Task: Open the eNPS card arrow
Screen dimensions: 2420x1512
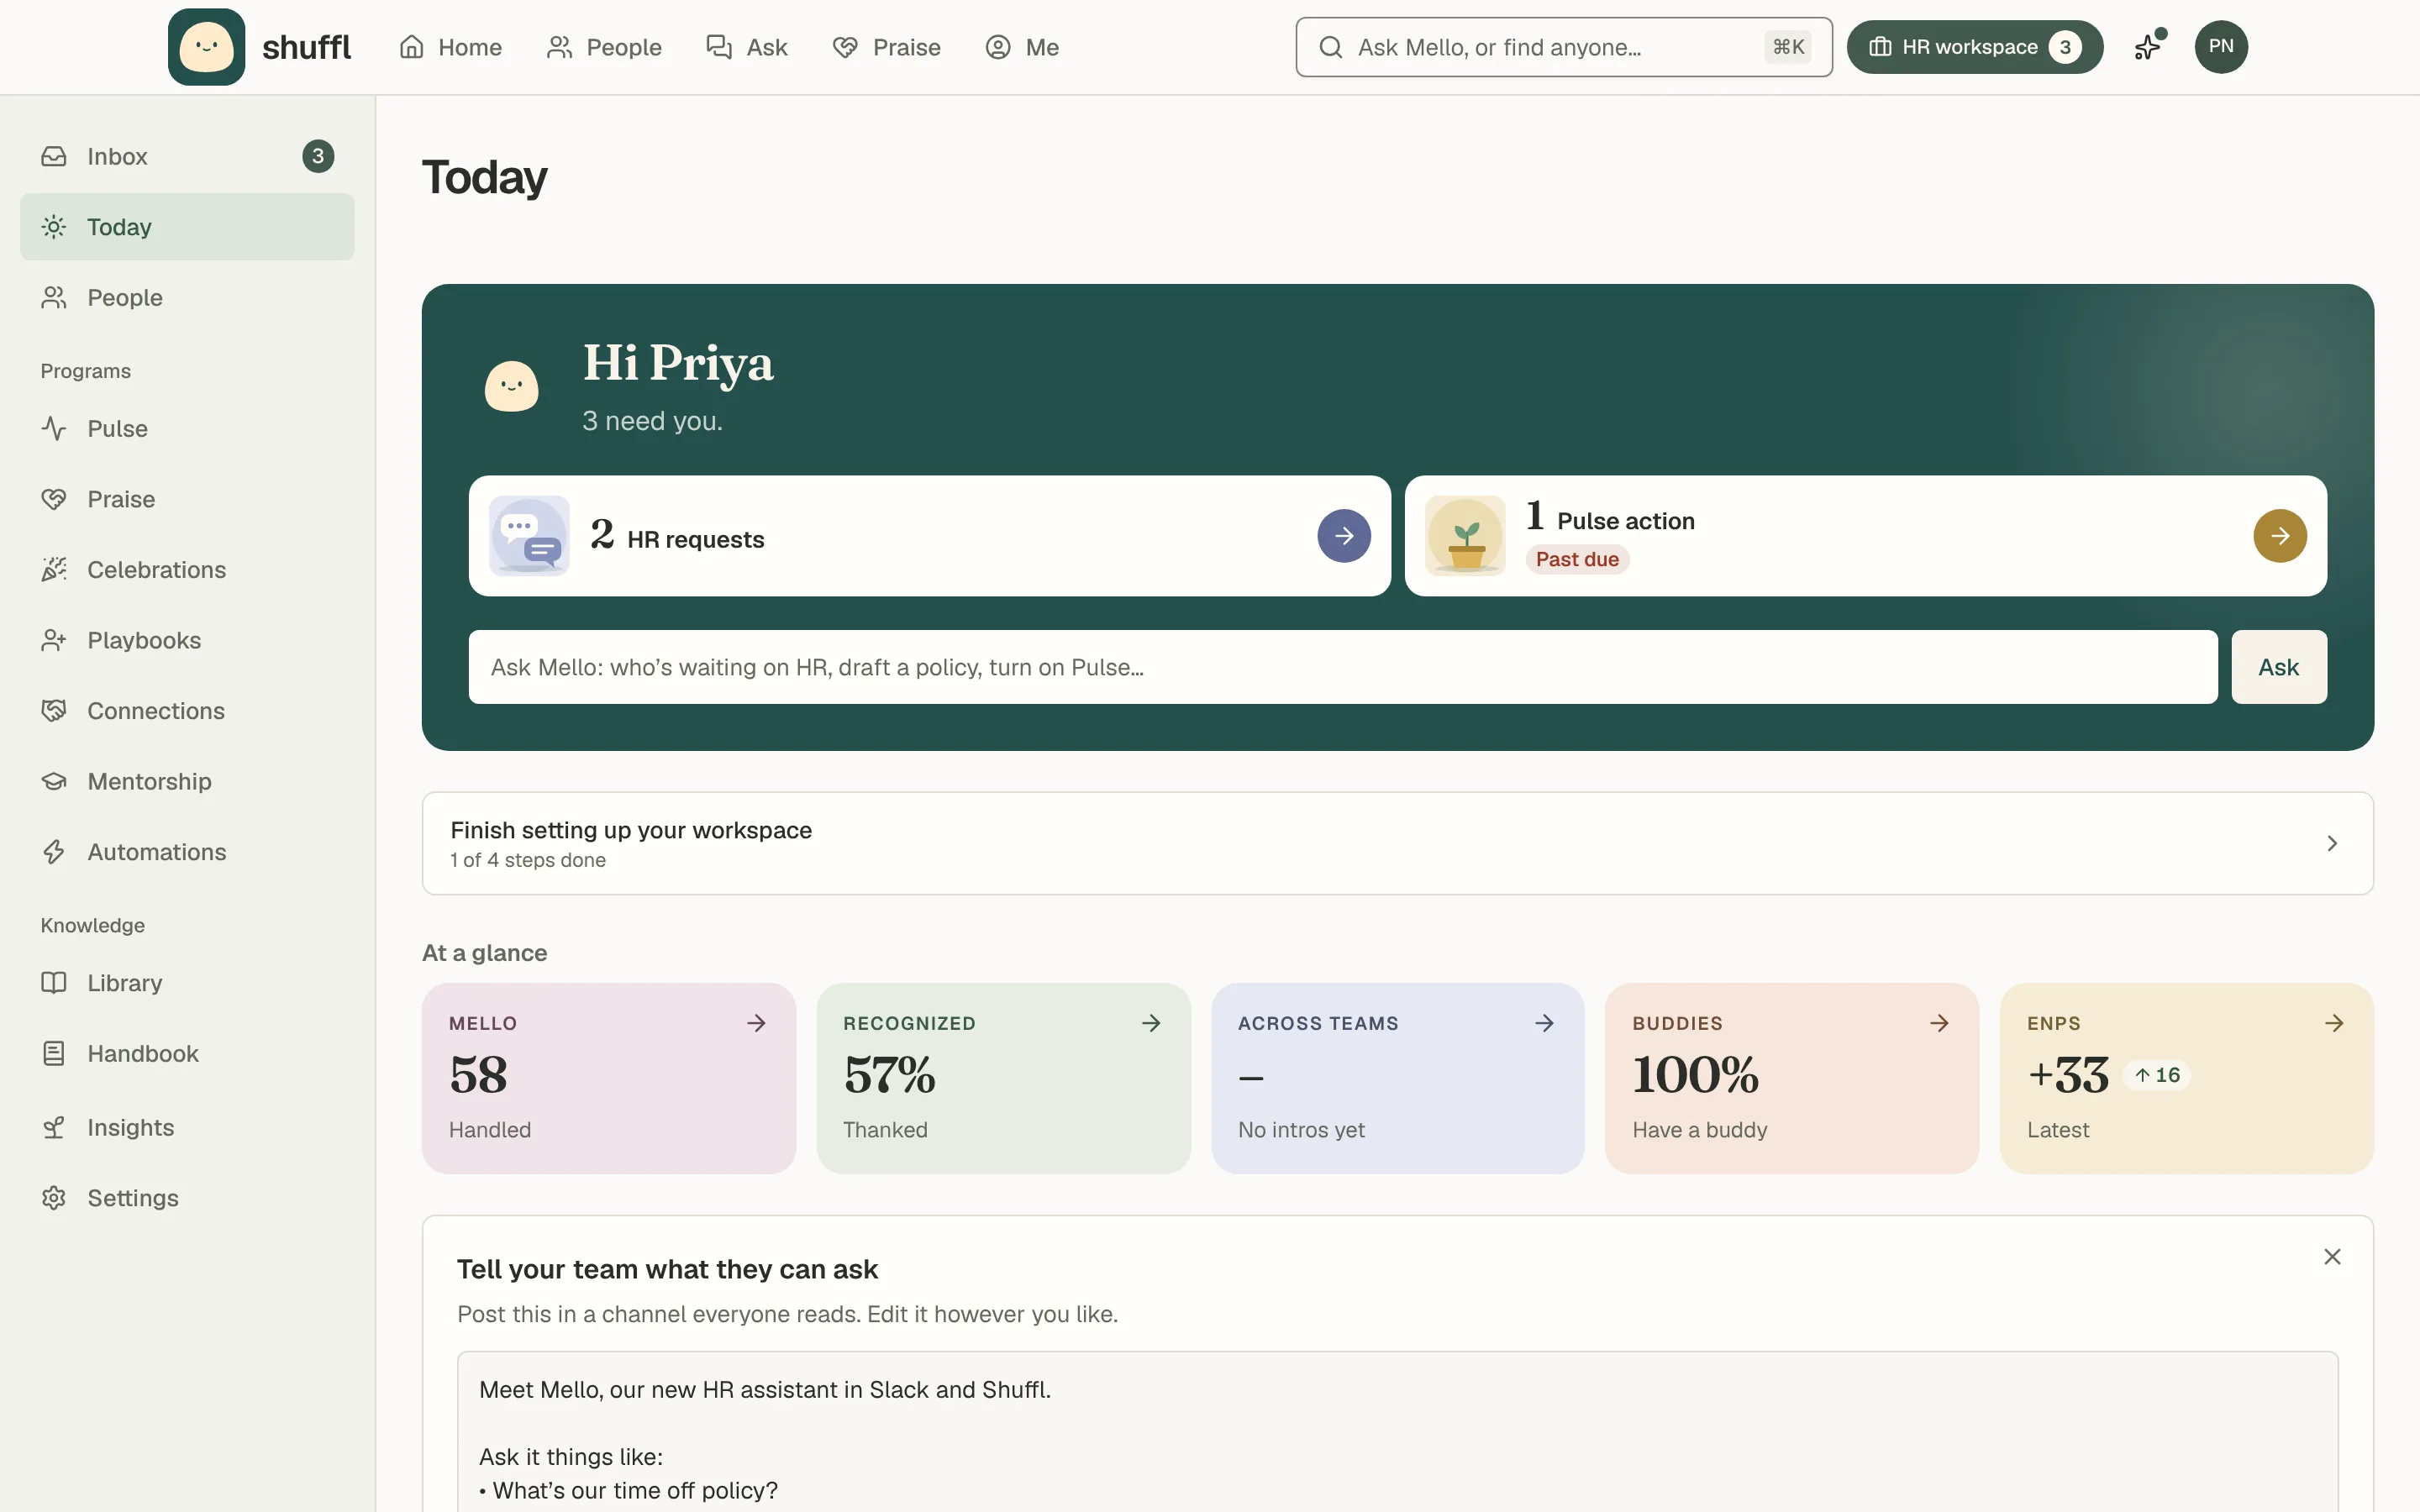Action: [x=2334, y=1023]
